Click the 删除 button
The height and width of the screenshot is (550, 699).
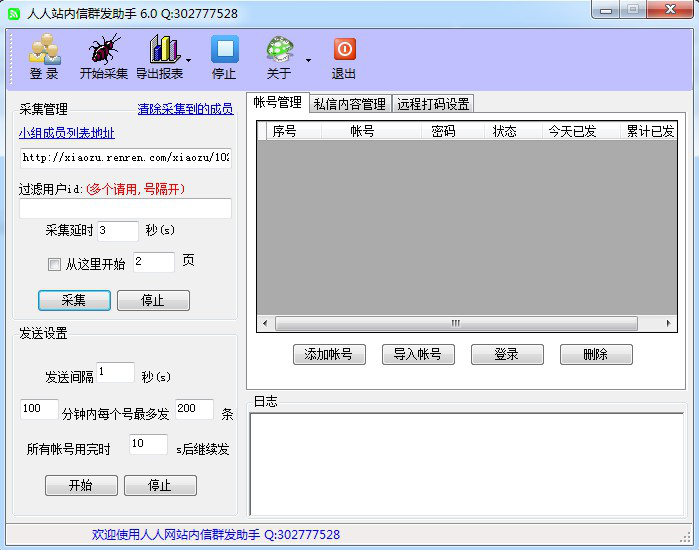[596, 354]
